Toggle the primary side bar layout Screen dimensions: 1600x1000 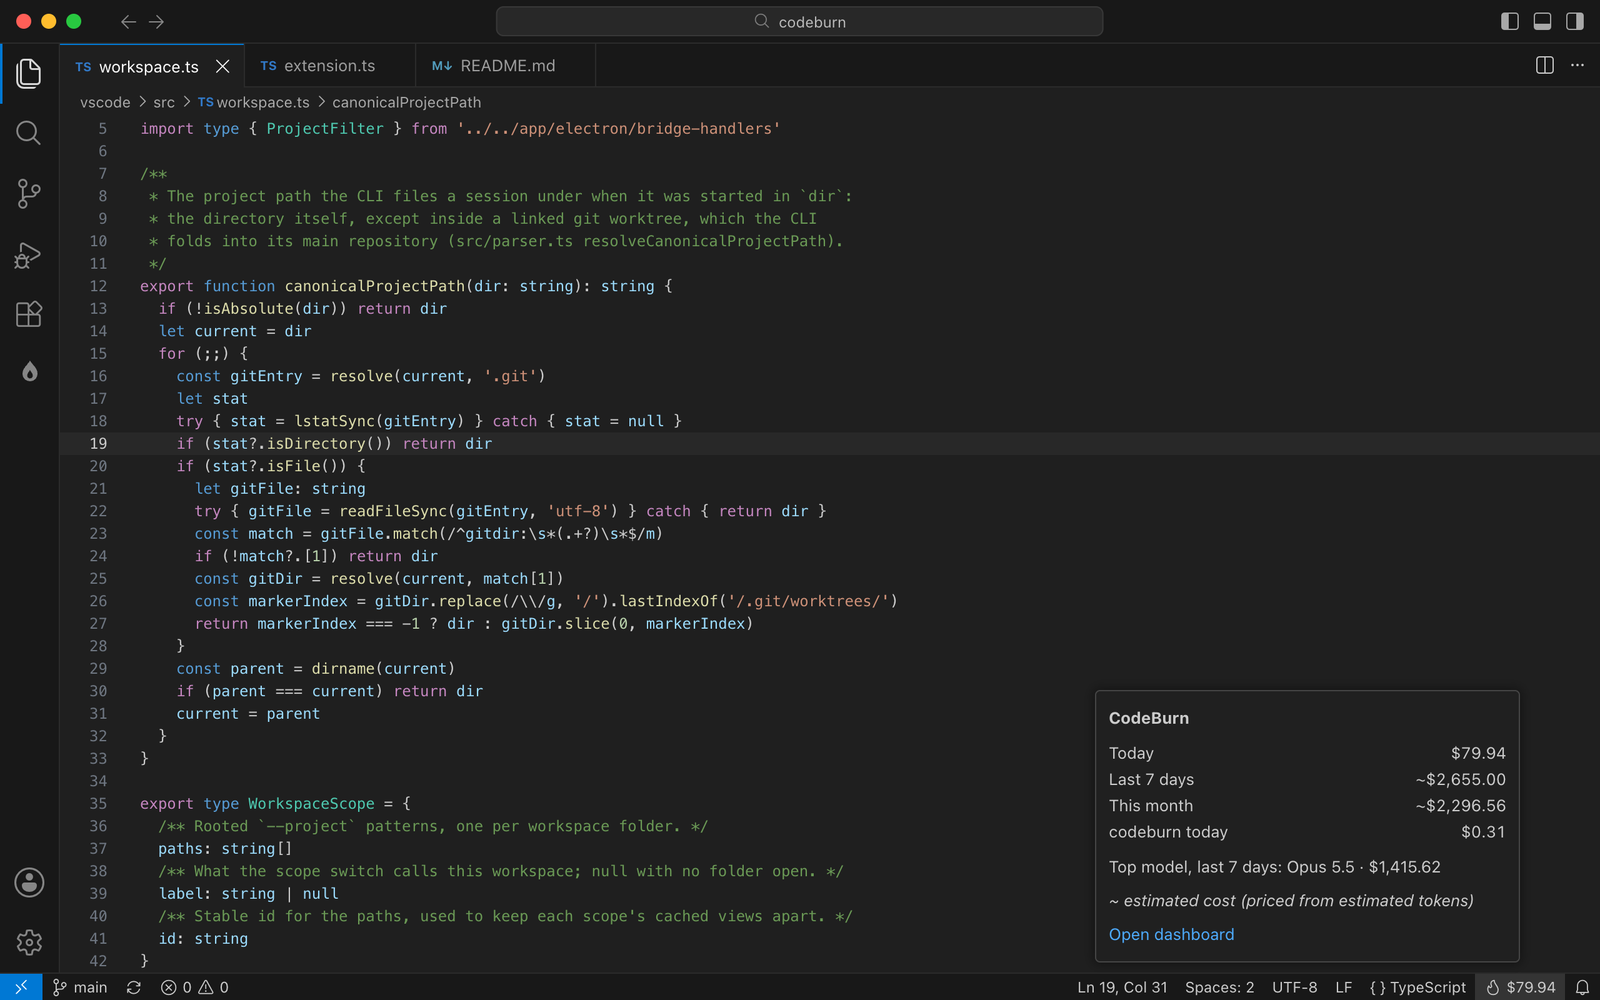[x=1510, y=21]
